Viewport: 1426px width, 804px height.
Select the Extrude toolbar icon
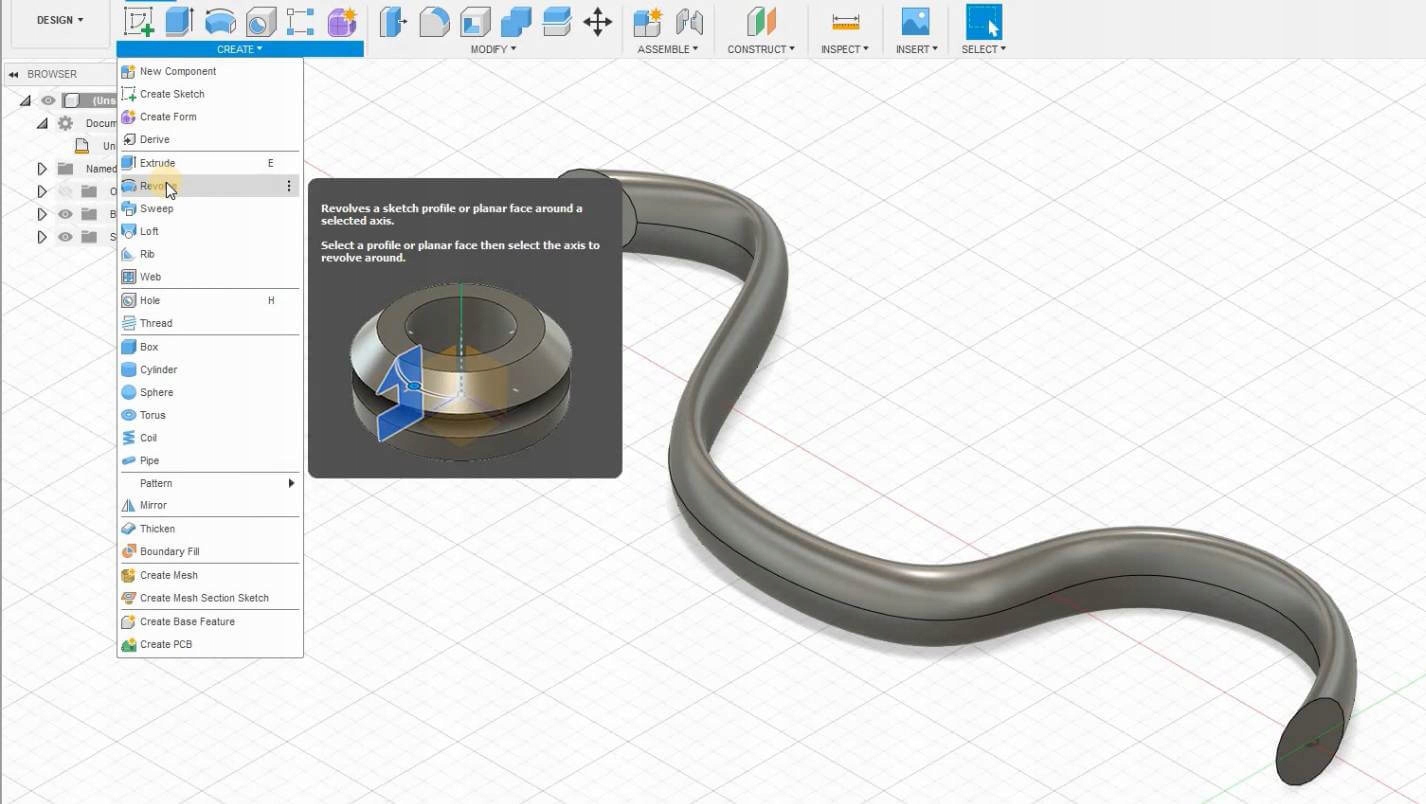tap(179, 21)
